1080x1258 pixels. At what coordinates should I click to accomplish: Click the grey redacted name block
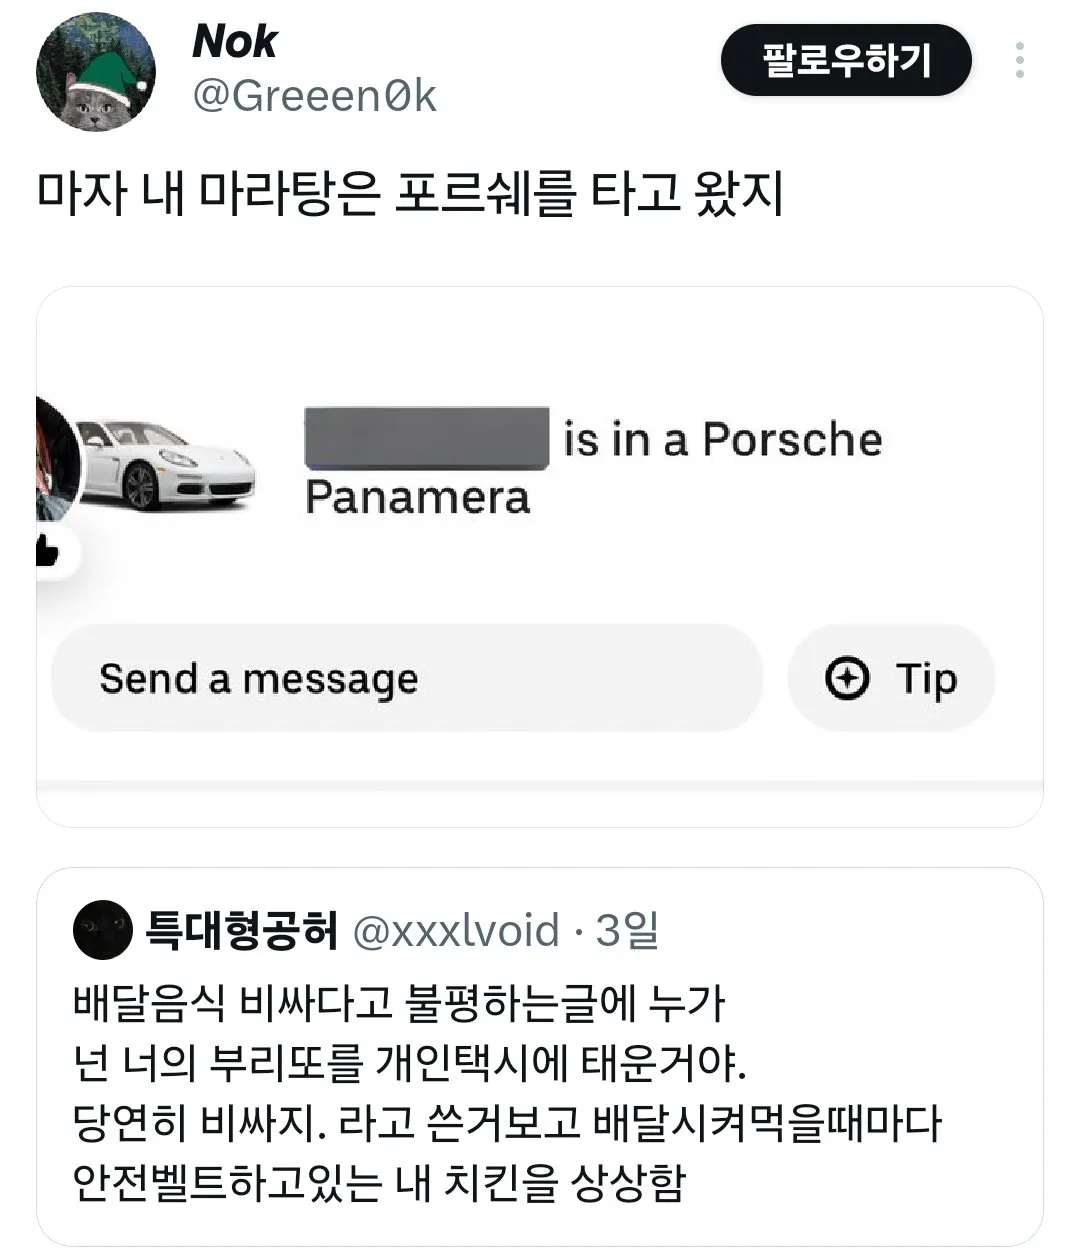pyautogui.click(x=427, y=438)
